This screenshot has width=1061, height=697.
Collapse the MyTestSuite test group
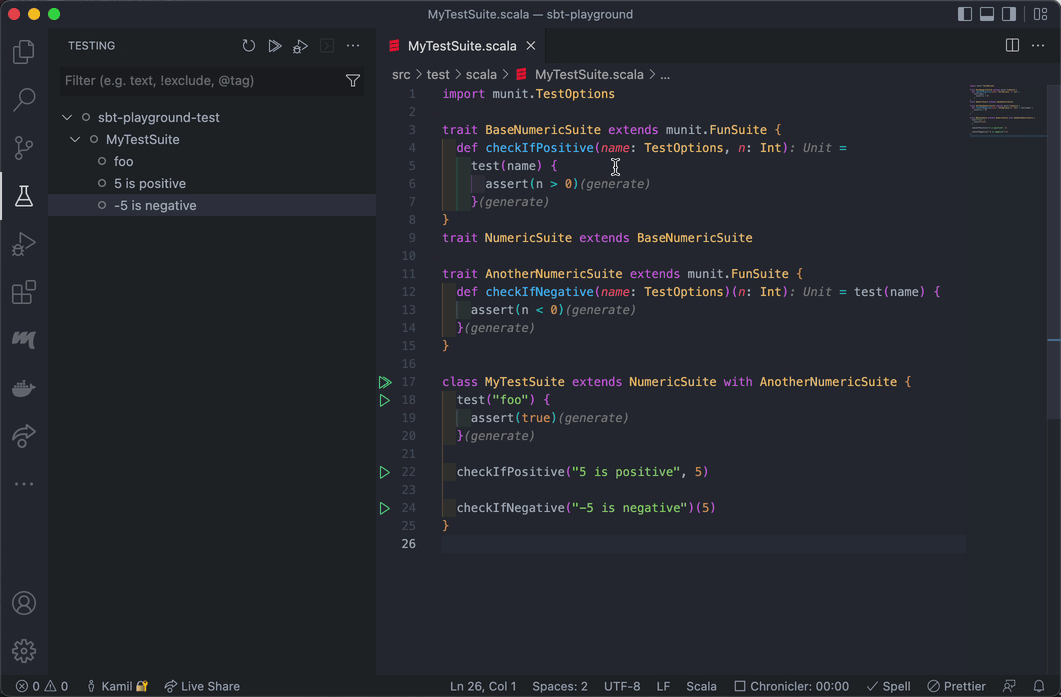[x=75, y=139]
